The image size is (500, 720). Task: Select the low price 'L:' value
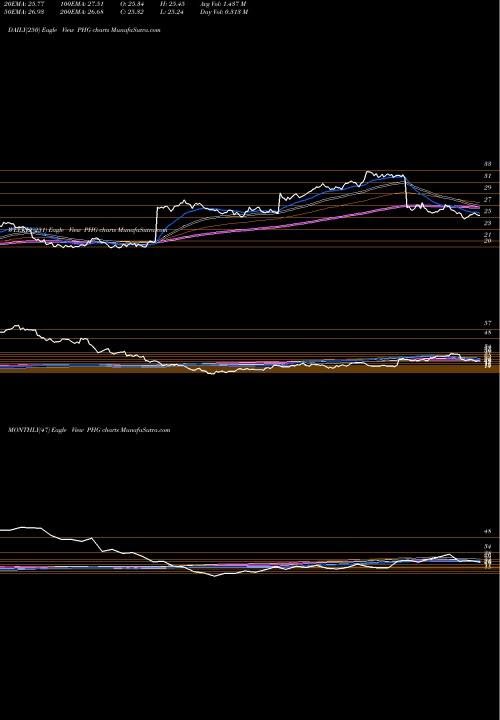174,12
